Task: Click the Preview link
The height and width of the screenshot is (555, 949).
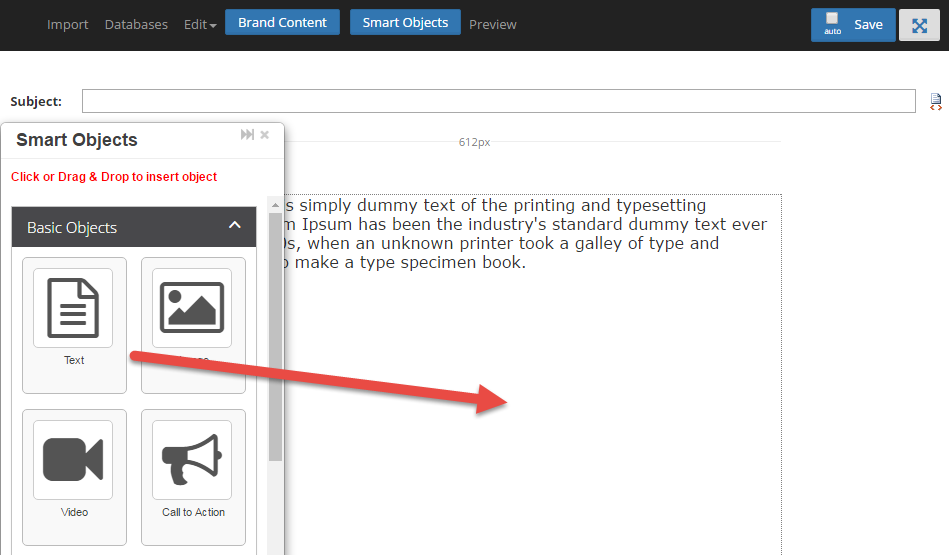Action: pyautogui.click(x=493, y=24)
